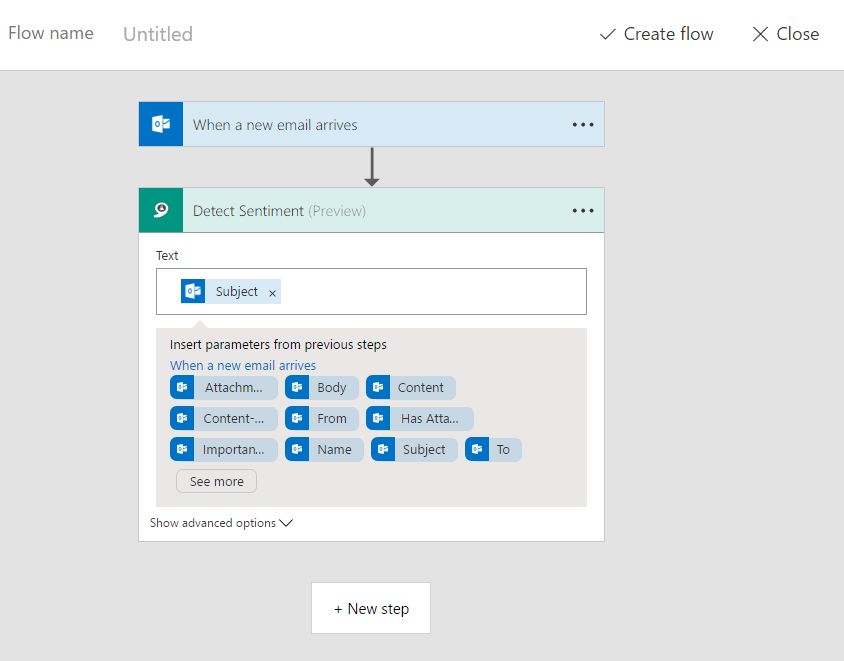Insert the Content parameter
This screenshot has height=661, width=844.
410,388
